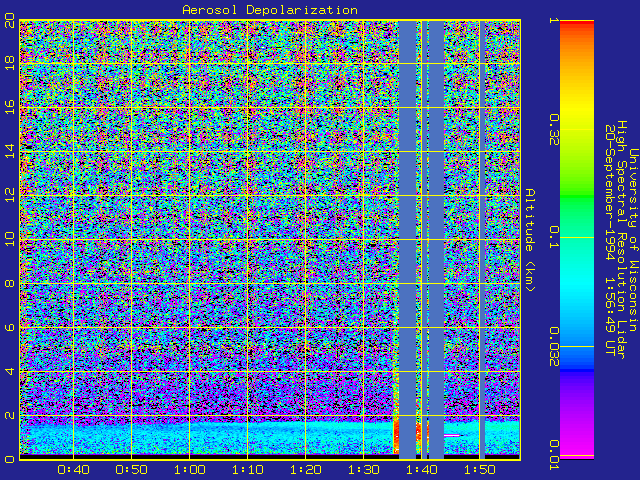
Task: Click the colorbar top value 1
Action: tap(553, 20)
